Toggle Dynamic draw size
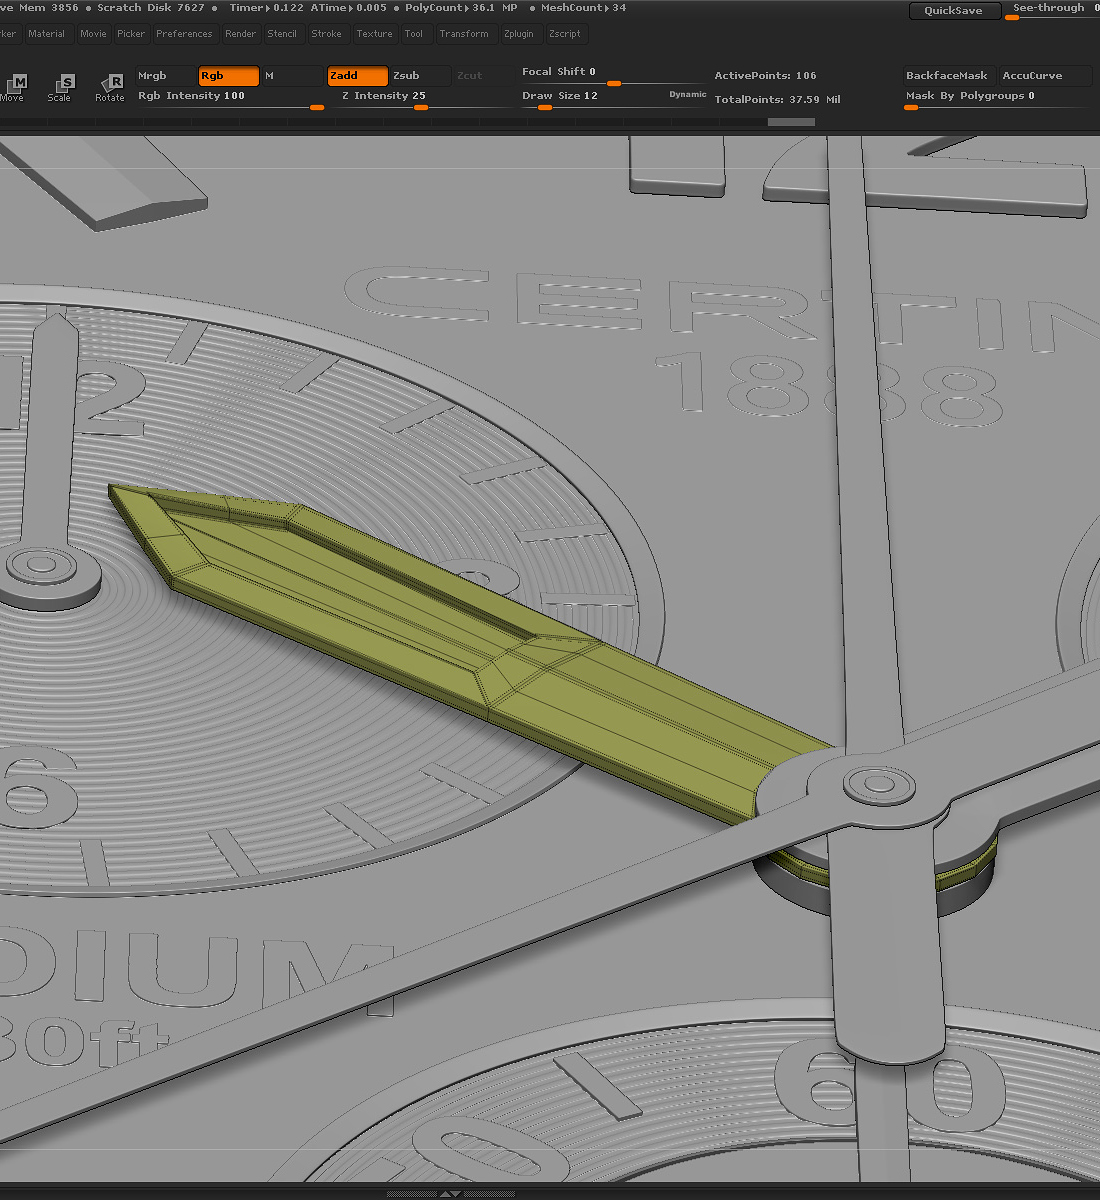The height and width of the screenshot is (1200, 1100). (688, 94)
